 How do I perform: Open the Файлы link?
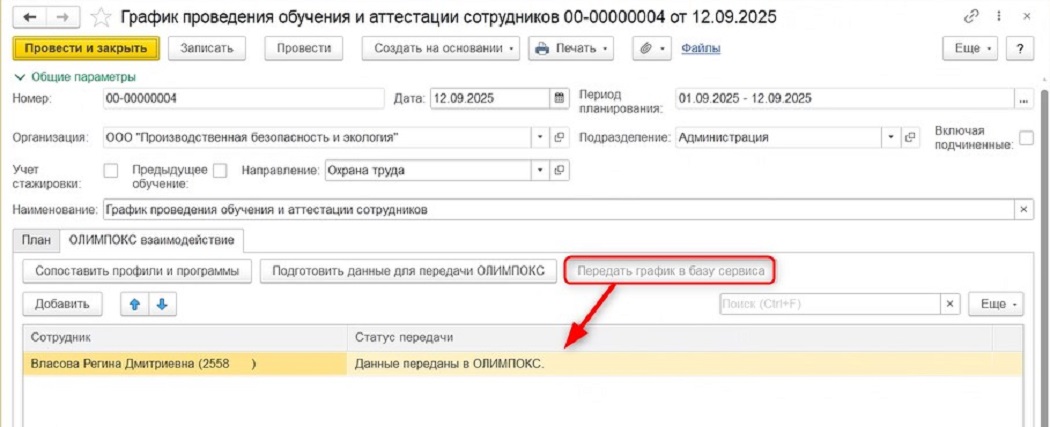coord(700,48)
